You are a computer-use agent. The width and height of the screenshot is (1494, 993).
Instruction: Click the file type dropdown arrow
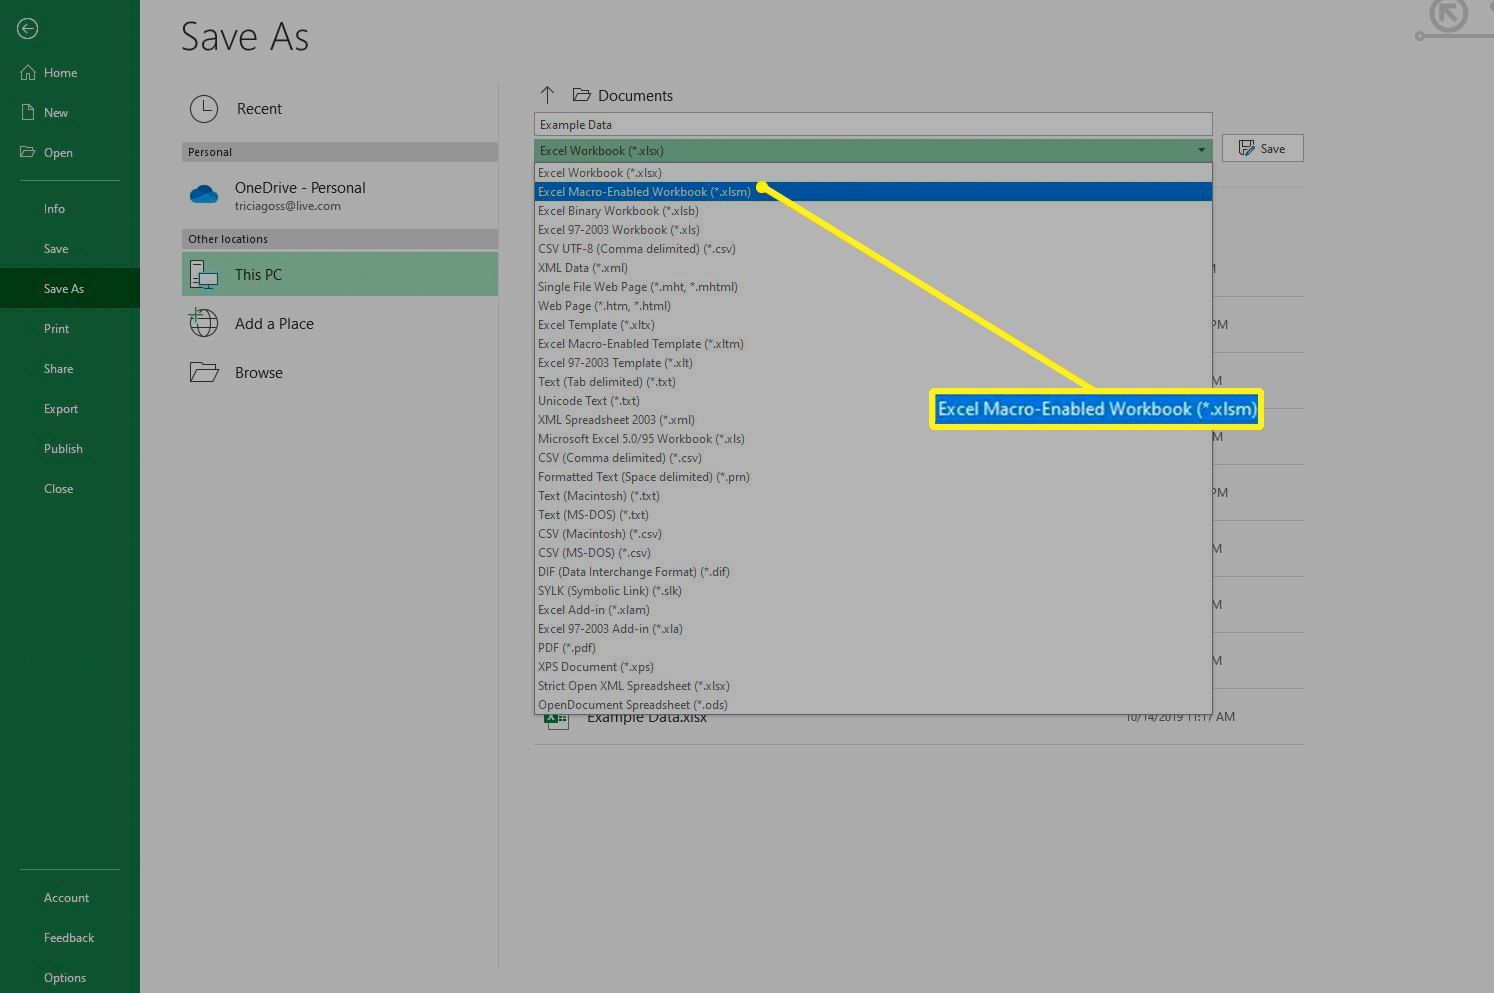pos(1201,150)
